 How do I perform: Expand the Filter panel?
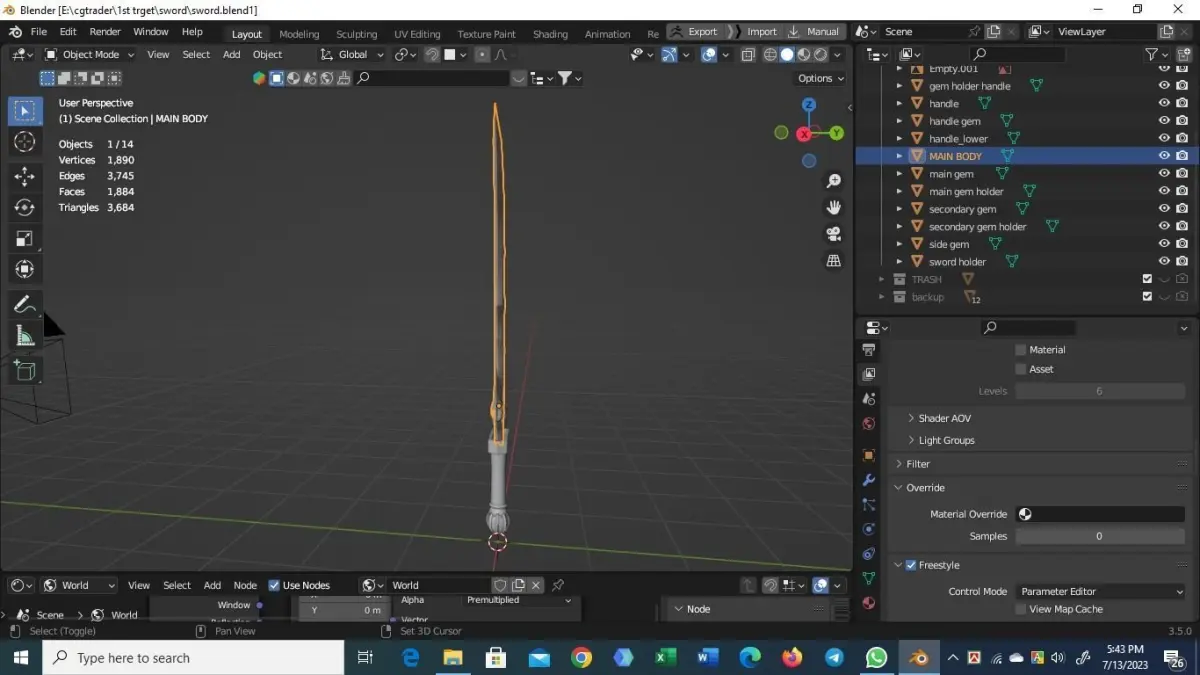point(912,464)
